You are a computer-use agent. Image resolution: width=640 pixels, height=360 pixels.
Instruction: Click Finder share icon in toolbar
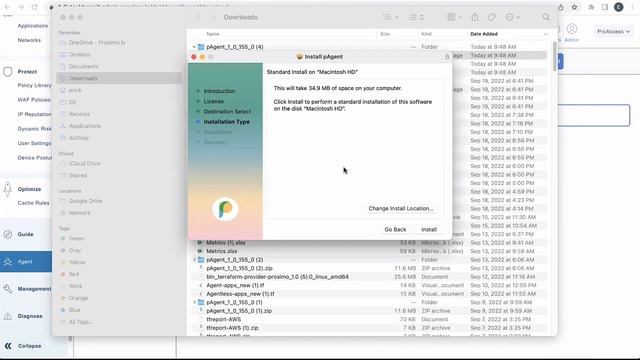pyautogui.click(x=475, y=17)
